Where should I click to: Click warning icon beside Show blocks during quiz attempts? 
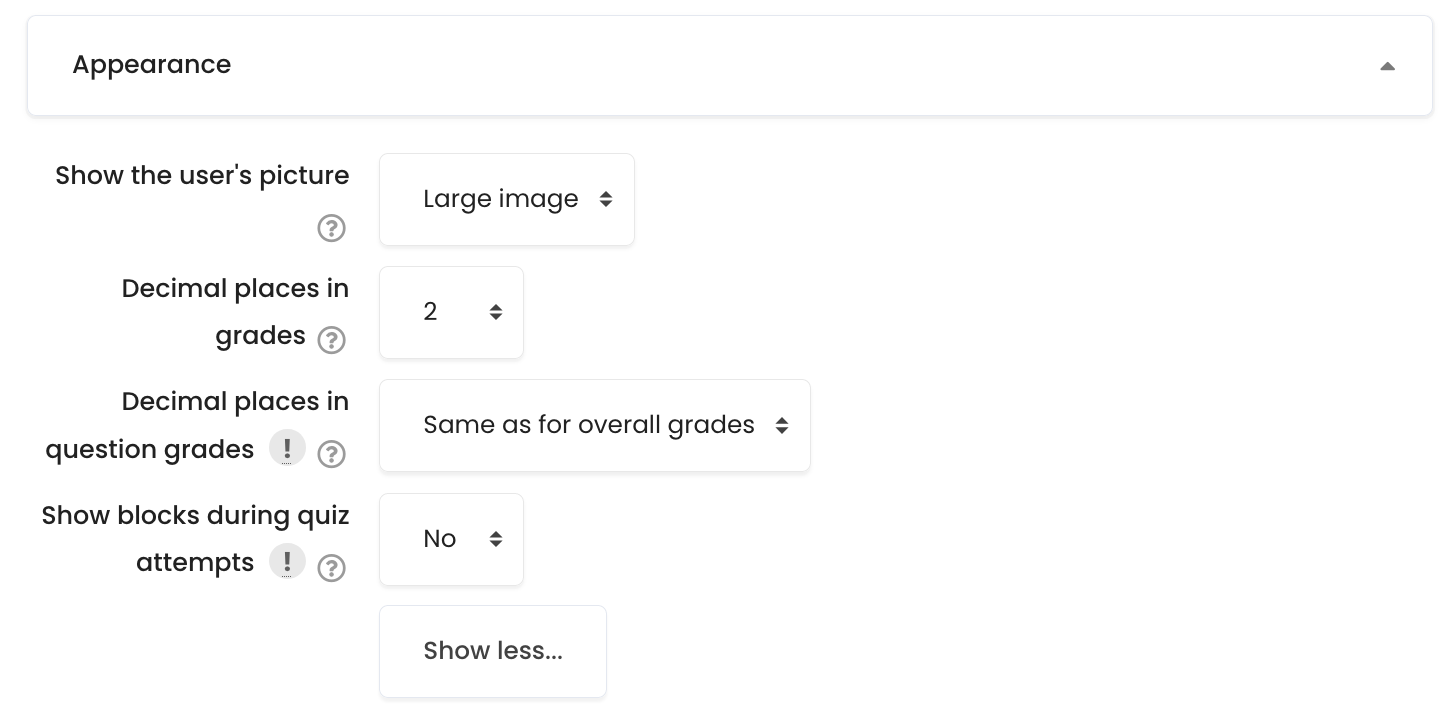(x=287, y=561)
